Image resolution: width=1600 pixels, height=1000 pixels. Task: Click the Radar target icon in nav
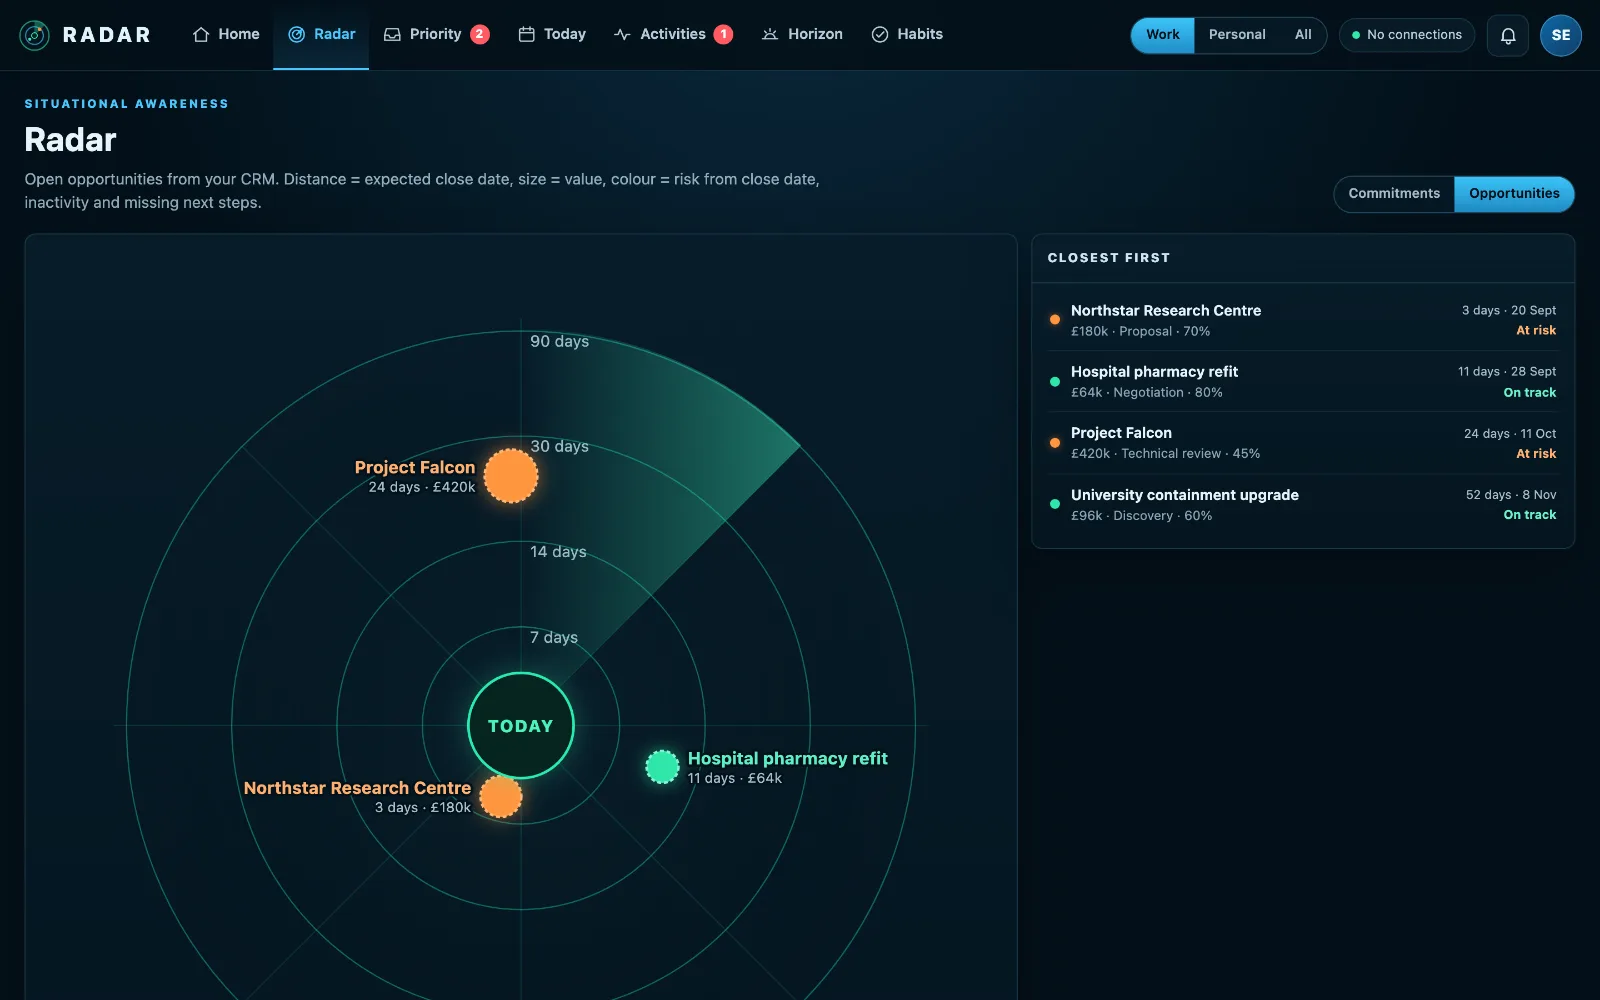(x=297, y=34)
